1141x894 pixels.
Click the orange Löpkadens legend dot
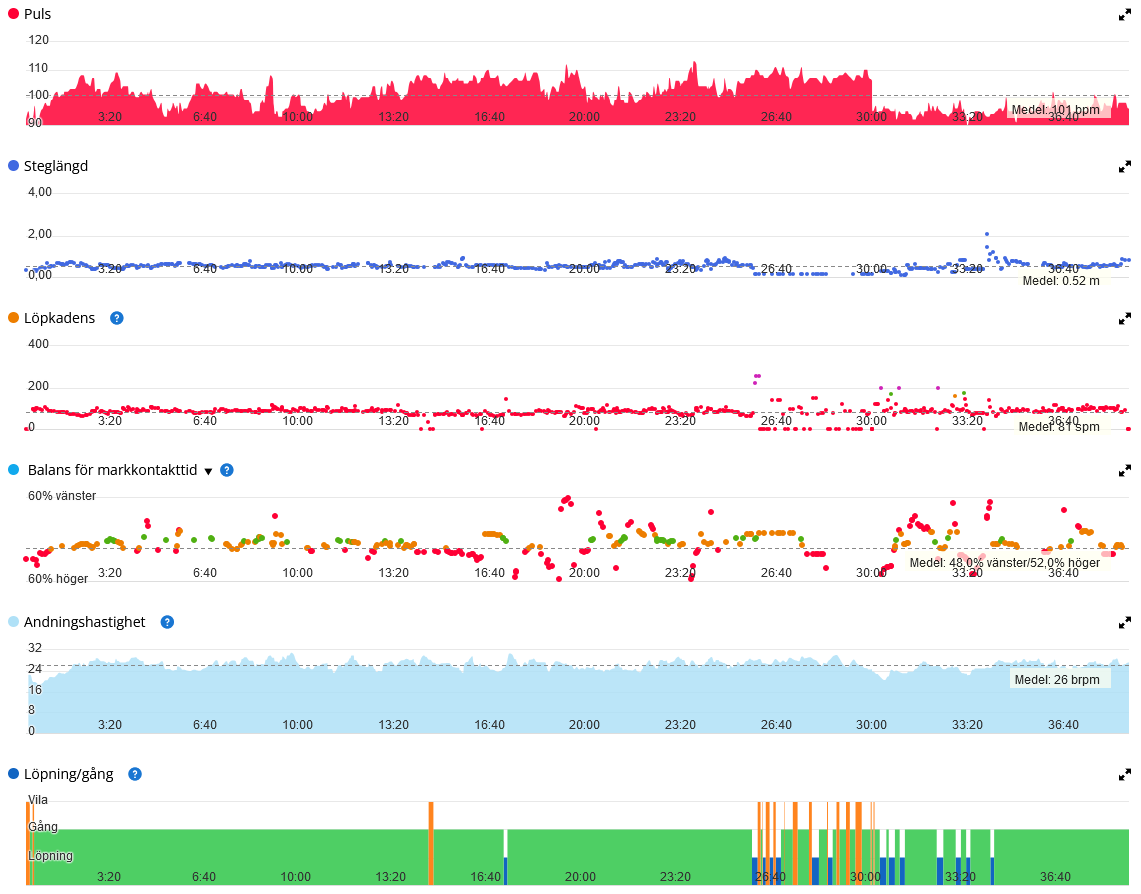(x=13, y=318)
